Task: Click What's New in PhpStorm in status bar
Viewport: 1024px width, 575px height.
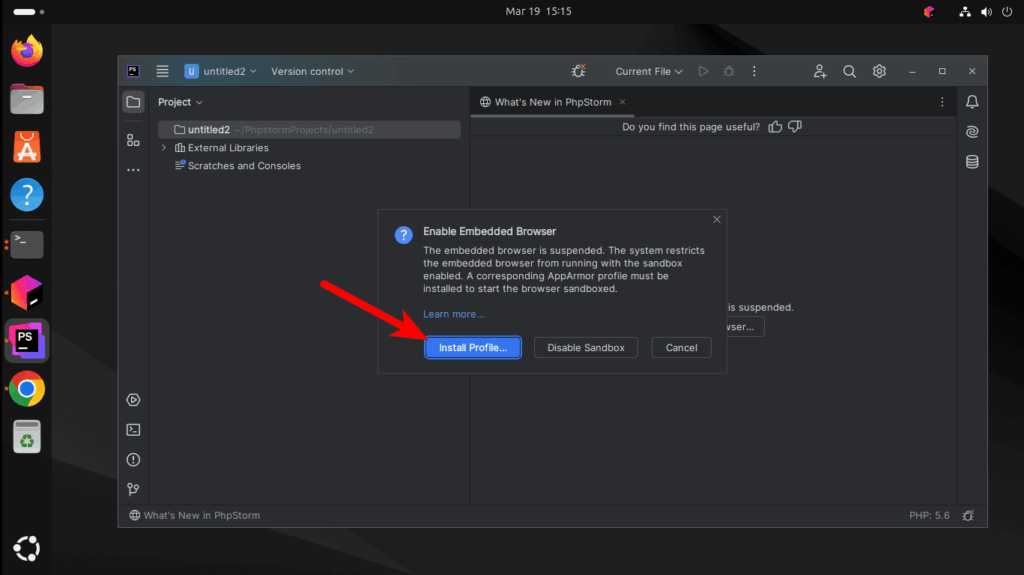Action: 195,516
